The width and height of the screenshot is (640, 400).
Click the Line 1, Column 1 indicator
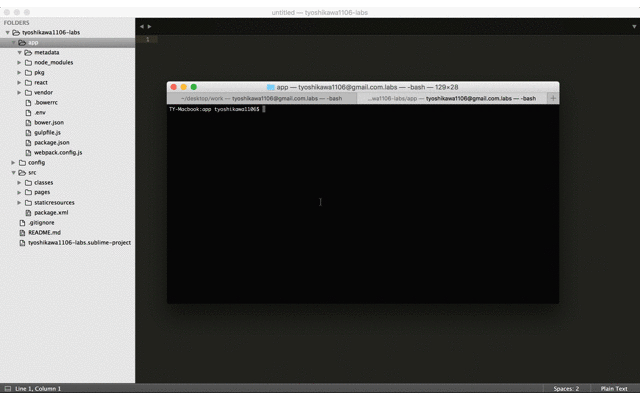38,389
